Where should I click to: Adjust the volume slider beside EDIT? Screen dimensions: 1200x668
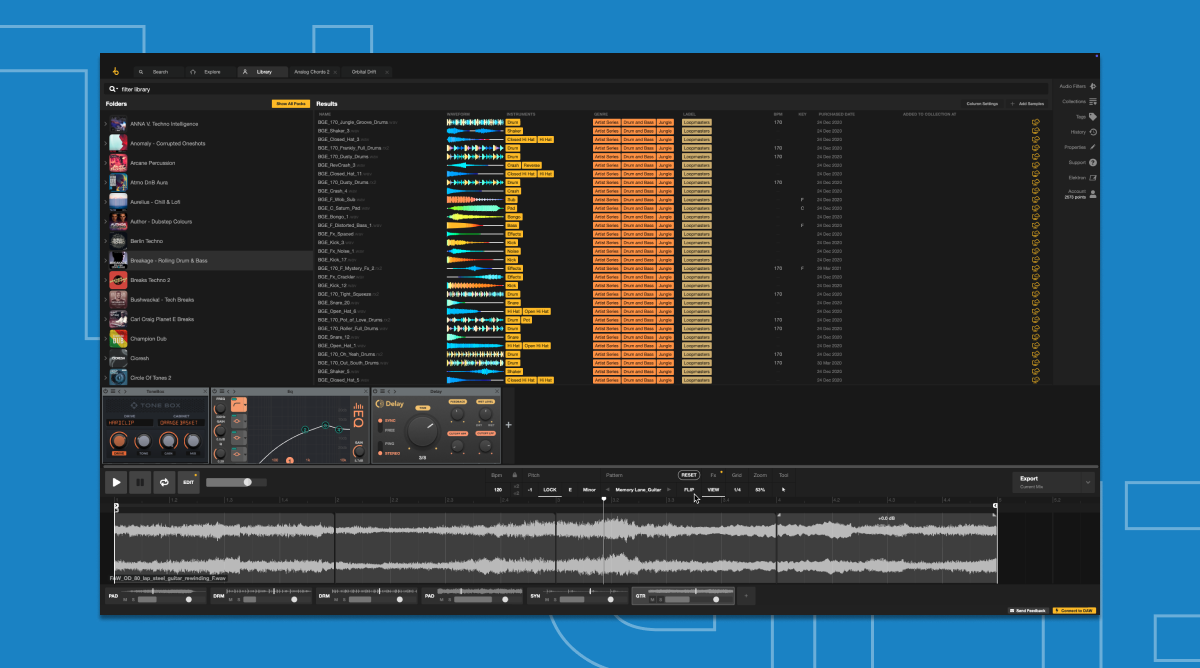(x=247, y=482)
